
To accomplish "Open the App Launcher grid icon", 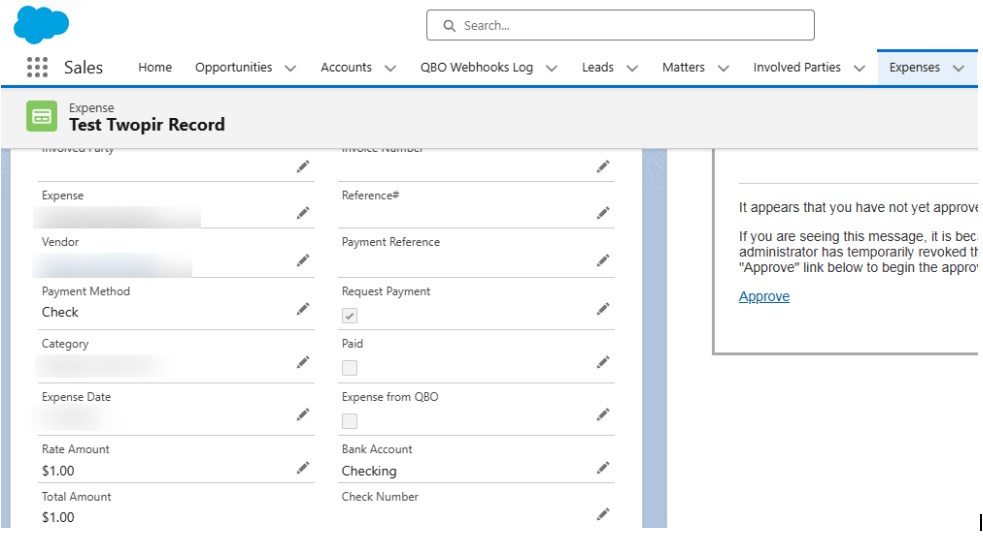I will tap(37, 67).
